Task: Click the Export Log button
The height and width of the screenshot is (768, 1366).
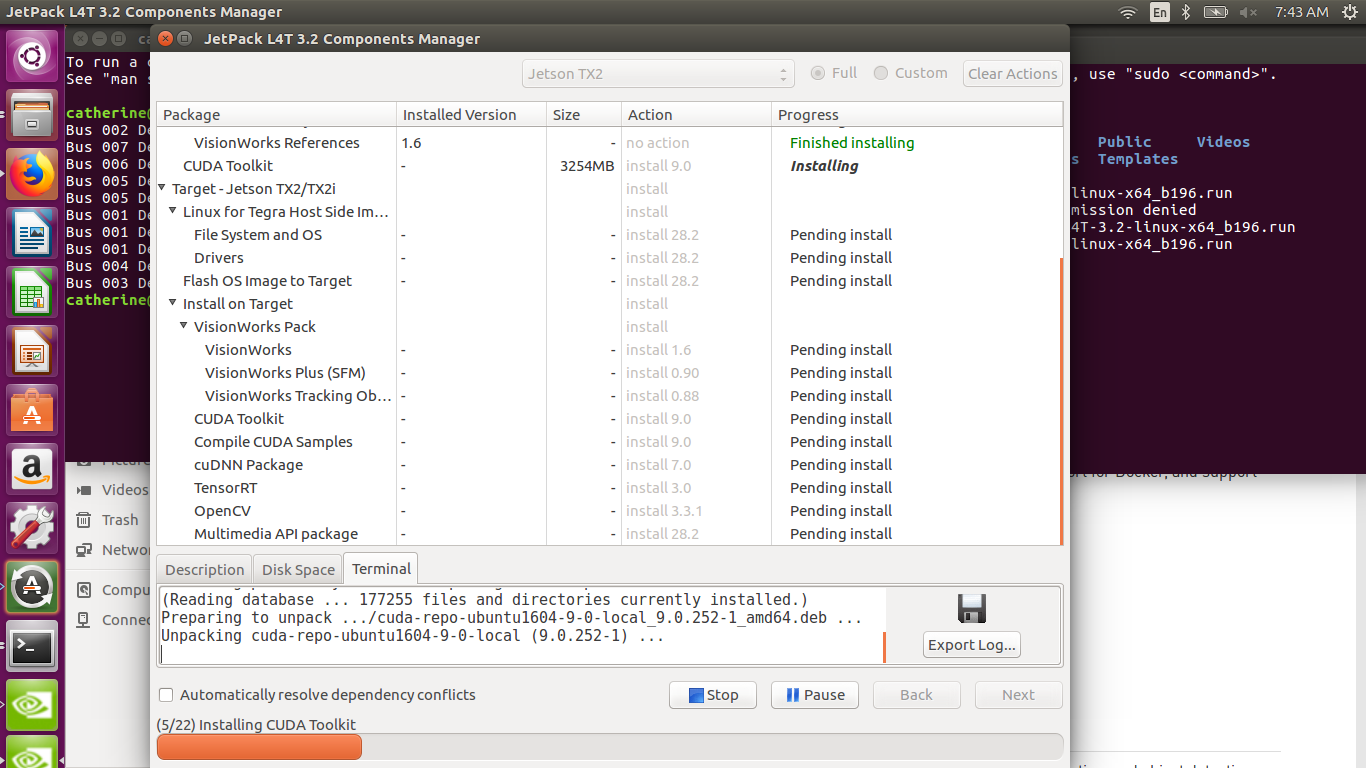Action: click(x=972, y=645)
